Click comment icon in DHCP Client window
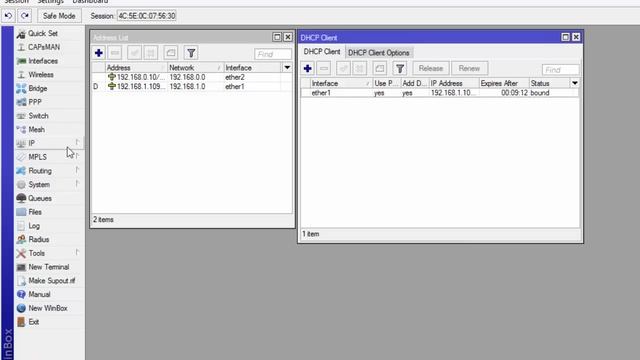This screenshot has width=640, height=360. (380, 69)
